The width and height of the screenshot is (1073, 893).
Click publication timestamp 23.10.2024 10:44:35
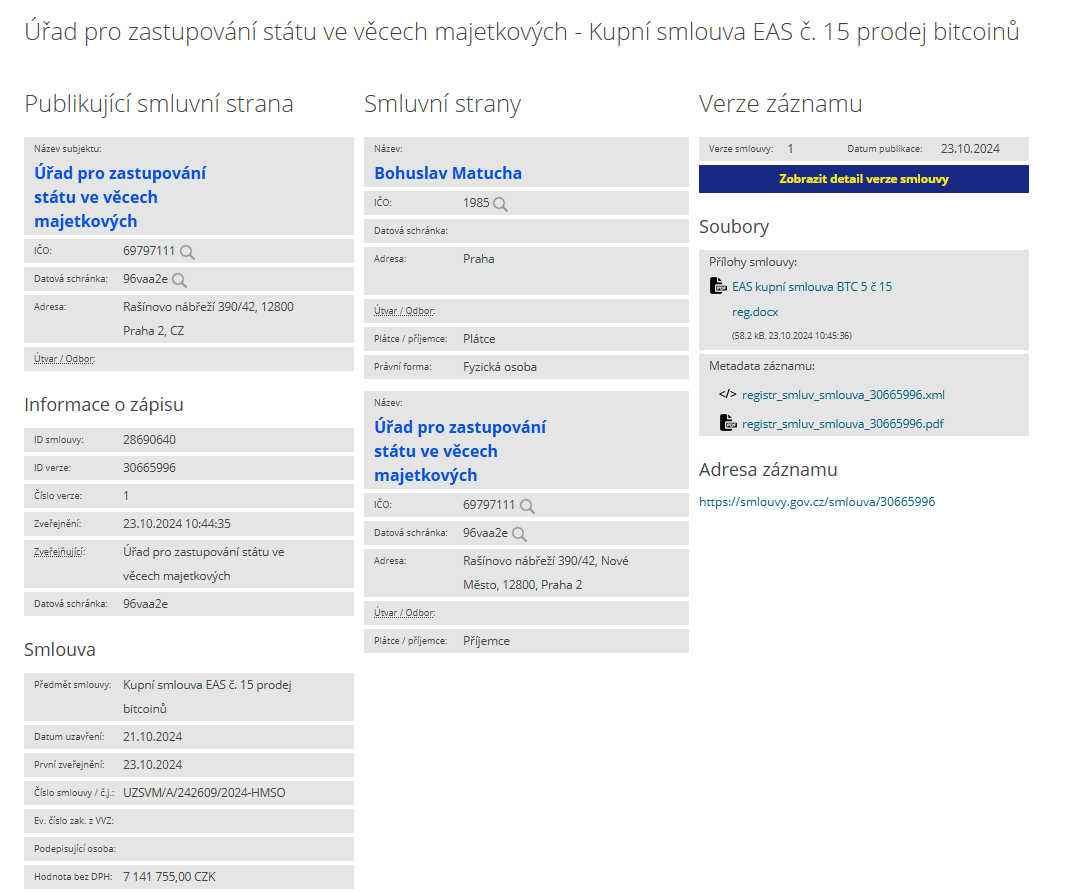click(177, 523)
